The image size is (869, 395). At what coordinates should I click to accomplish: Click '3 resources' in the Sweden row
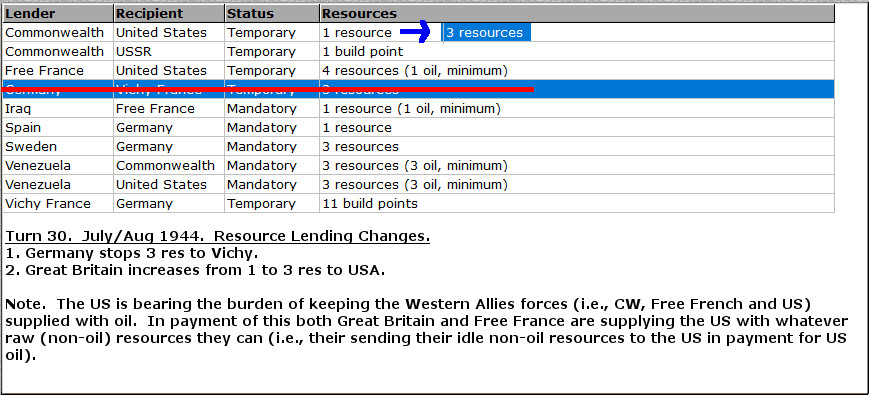577,147
